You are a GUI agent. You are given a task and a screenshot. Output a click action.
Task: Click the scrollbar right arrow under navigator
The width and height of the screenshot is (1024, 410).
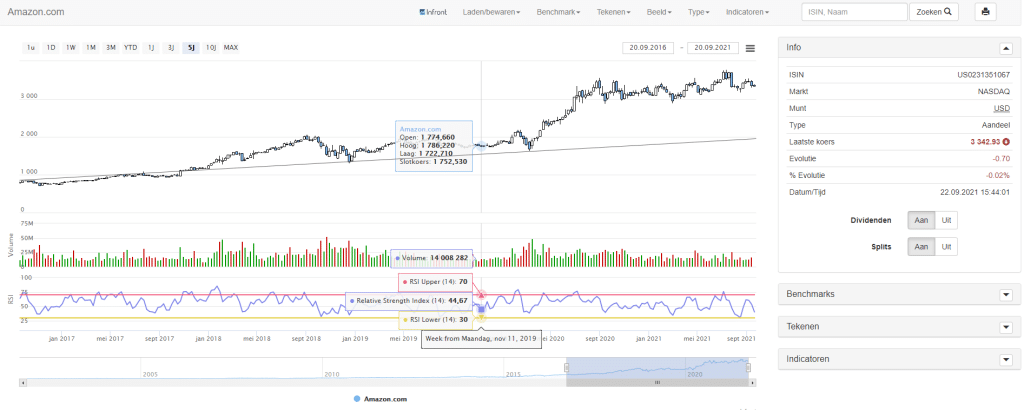pos(754,383)
